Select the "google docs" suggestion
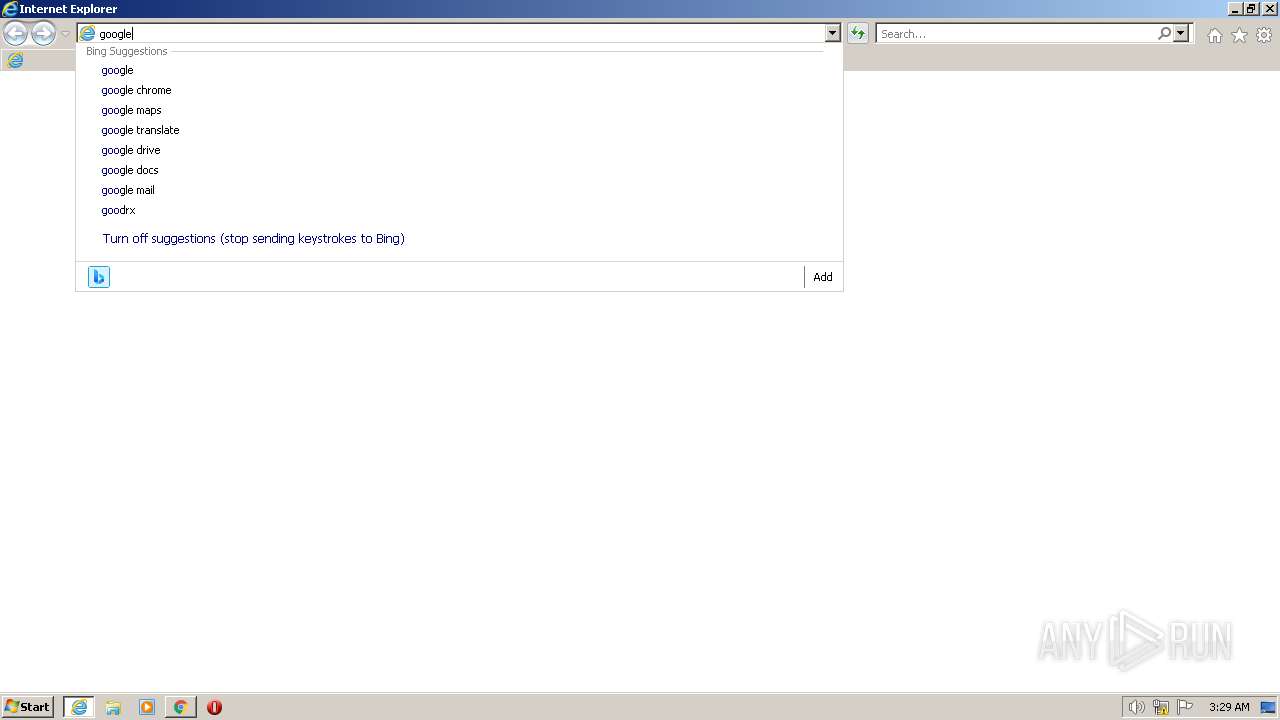1280x720 pixels. point(459,170)
